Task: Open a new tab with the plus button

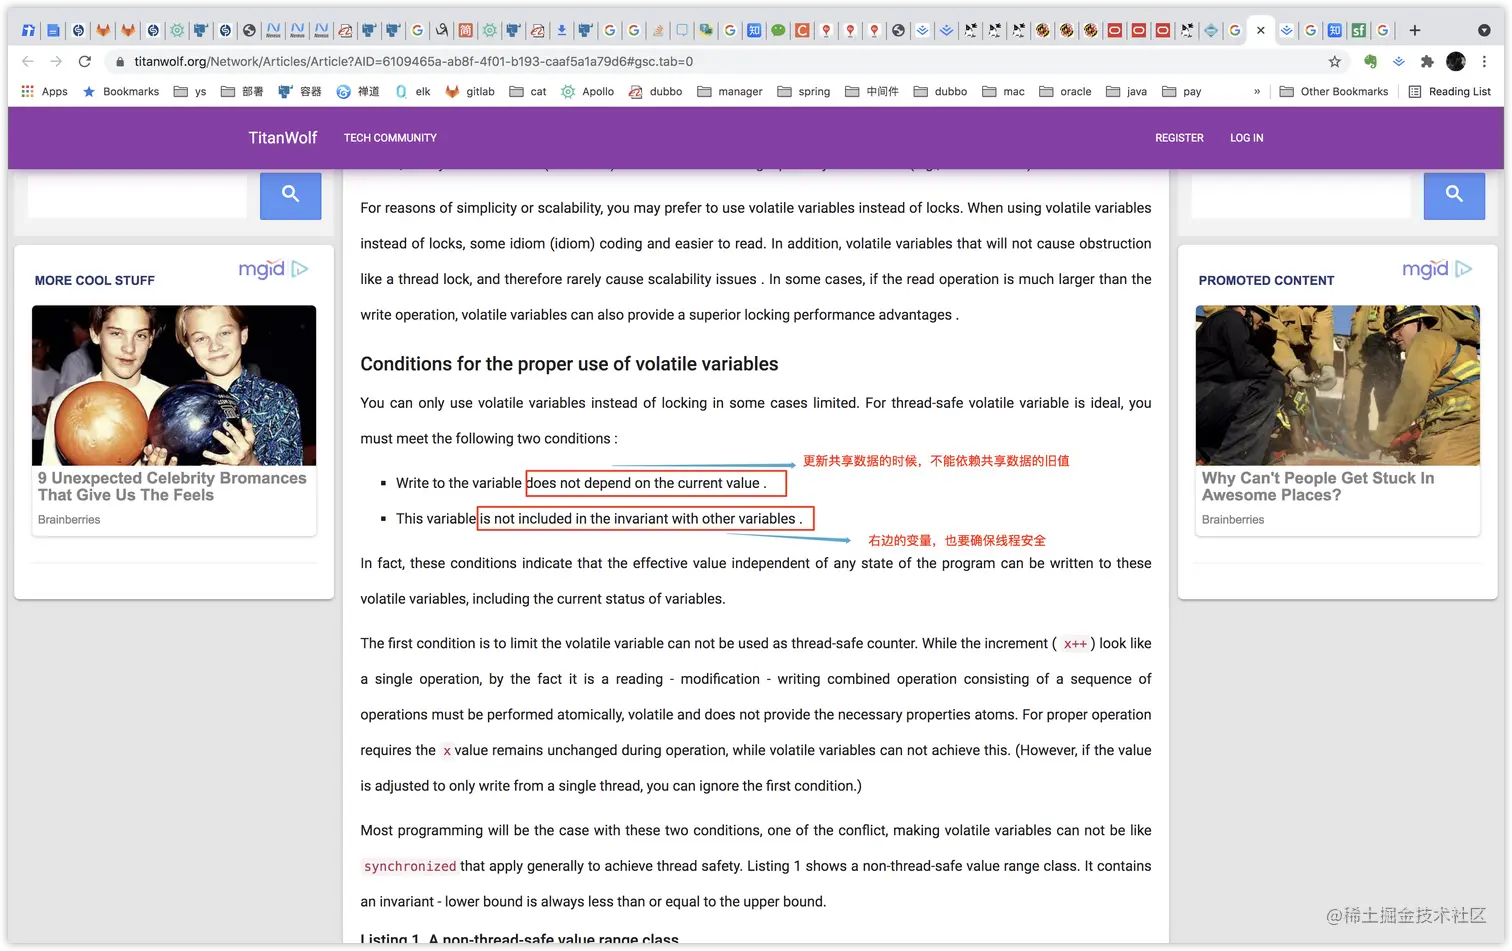Action: pyautogui.click(x=1414, y=30)
